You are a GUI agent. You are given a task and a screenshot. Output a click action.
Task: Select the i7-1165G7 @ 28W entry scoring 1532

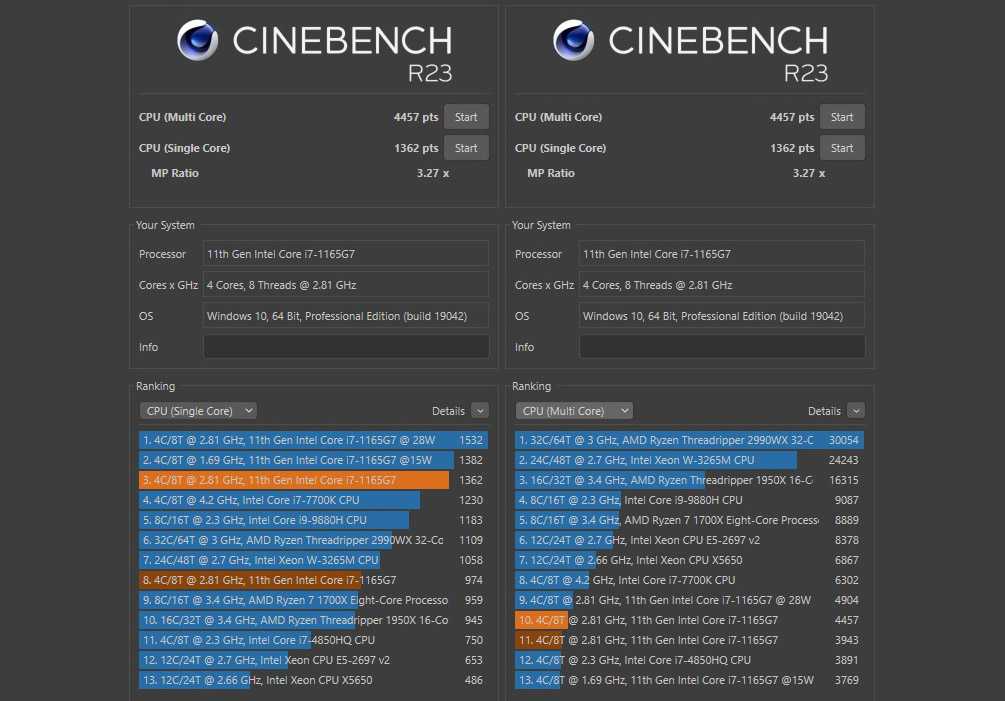click(312, 440)
